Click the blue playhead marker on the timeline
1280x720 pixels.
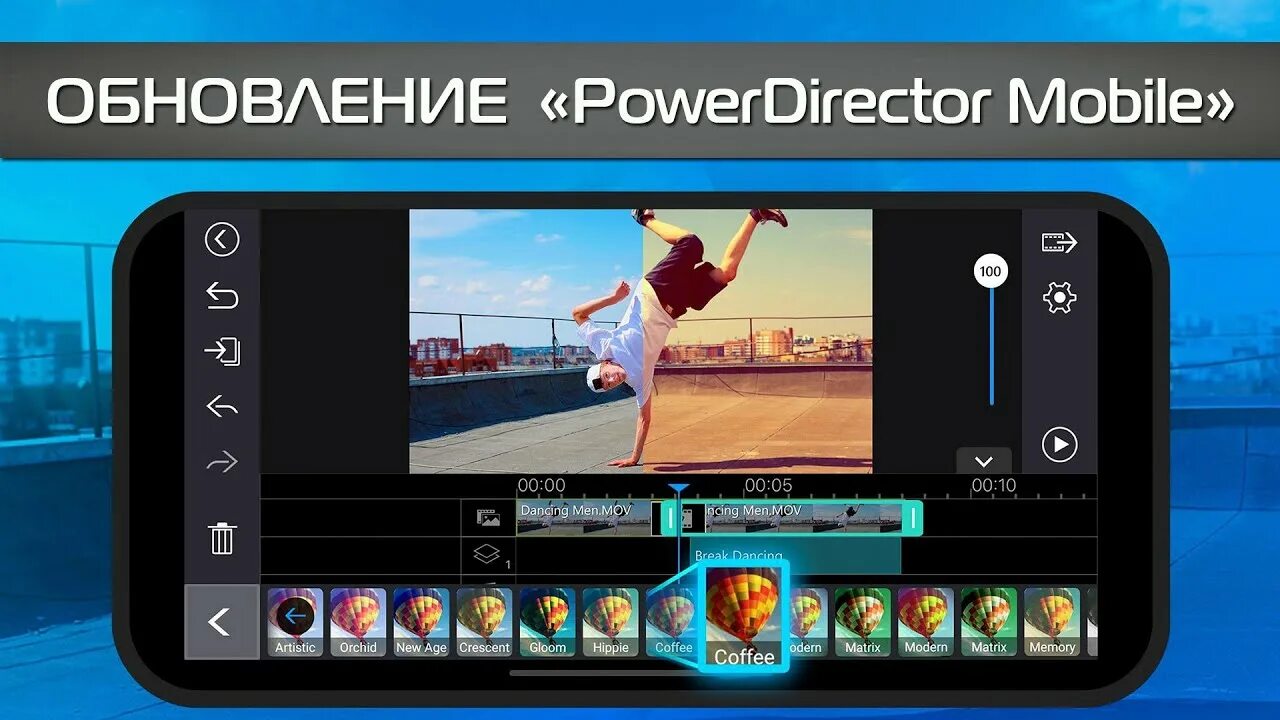679,489
